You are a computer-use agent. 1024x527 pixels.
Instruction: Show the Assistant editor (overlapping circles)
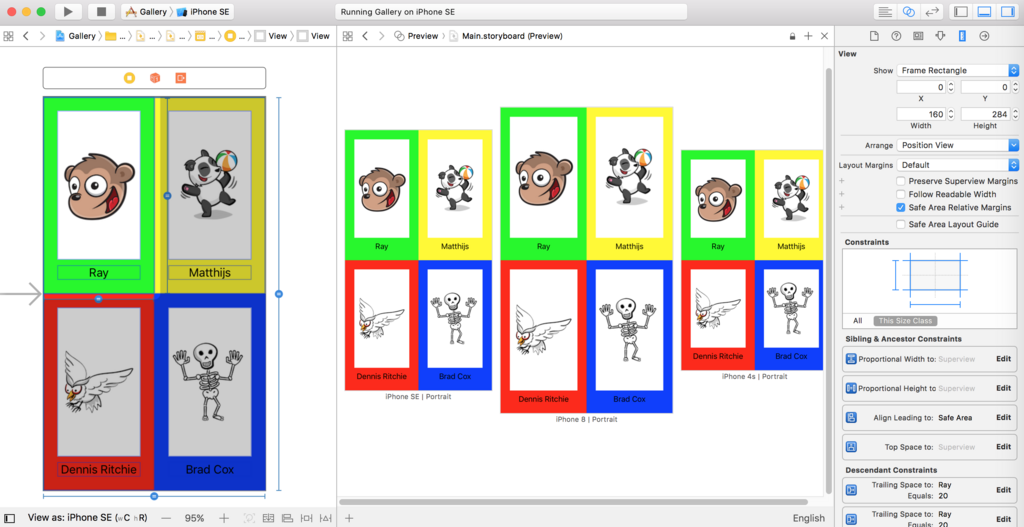pyautogui.click(x=908, y=12)
